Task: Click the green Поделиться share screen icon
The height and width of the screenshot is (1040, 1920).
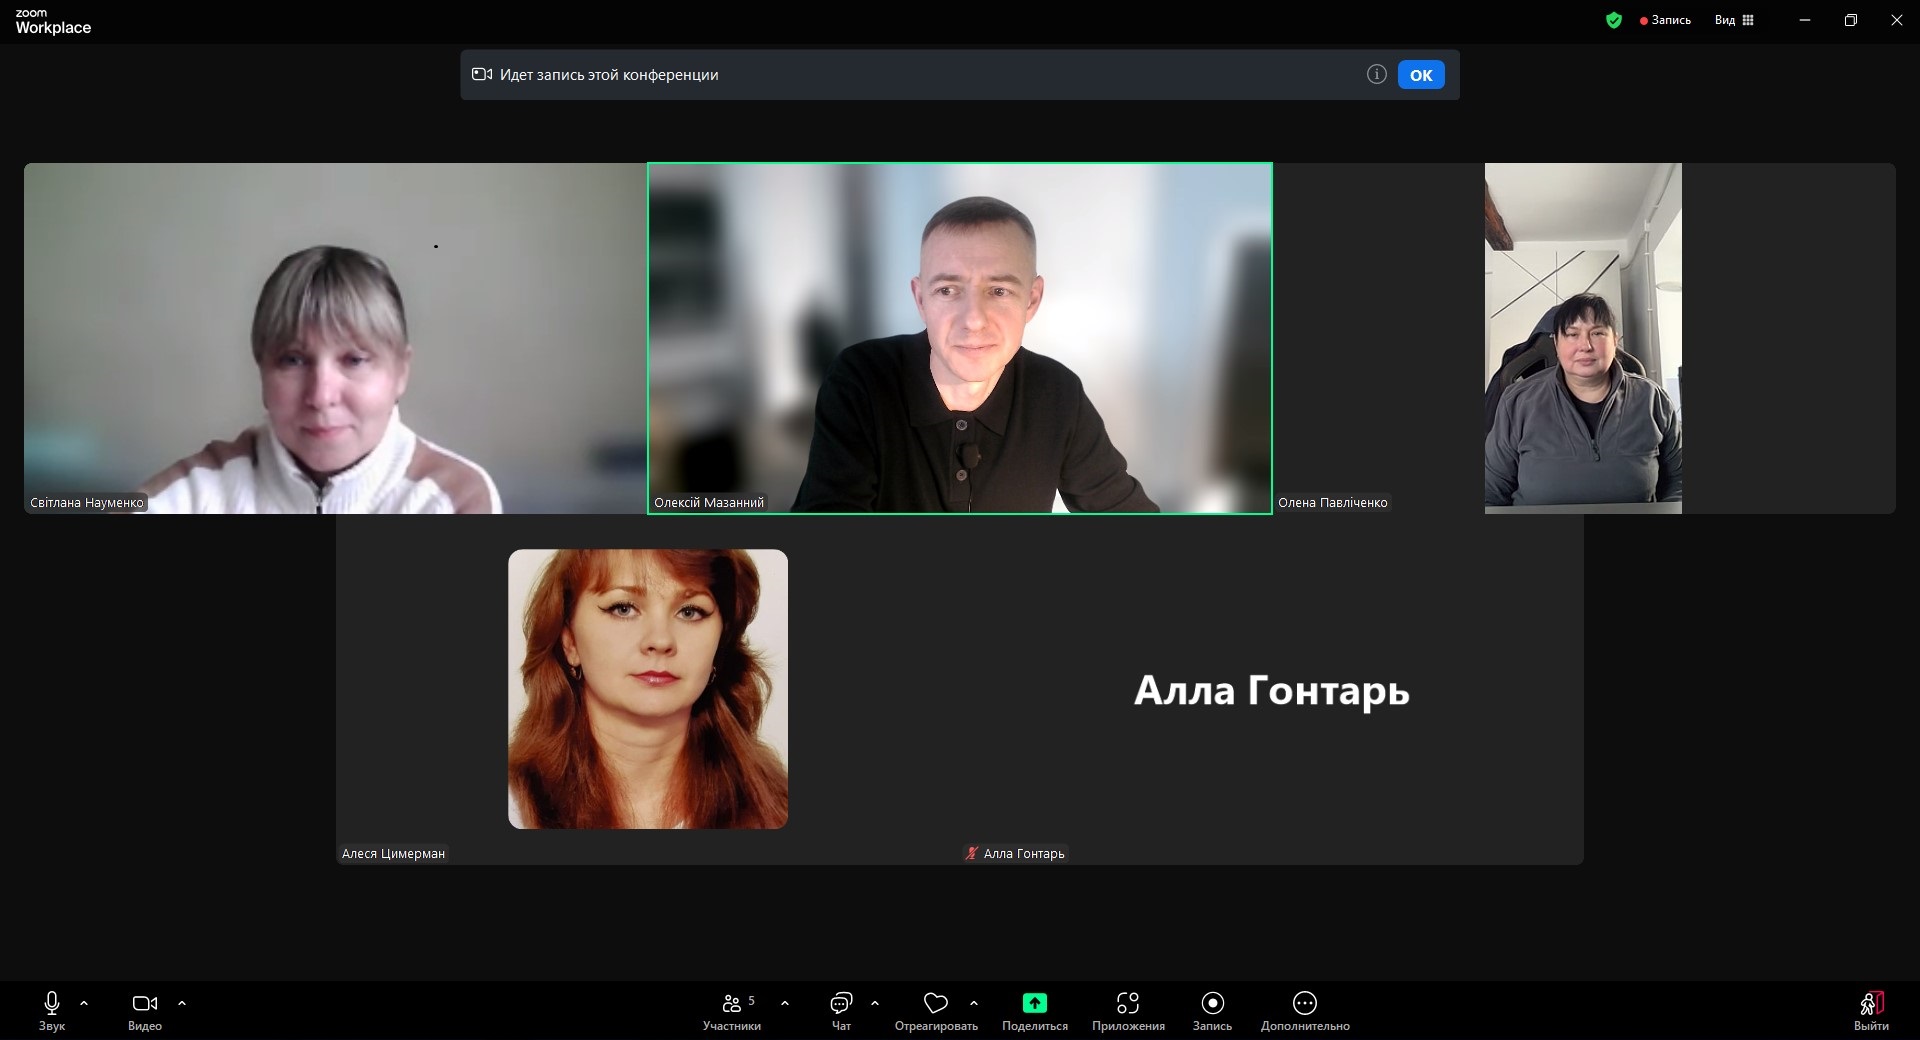Action: tap(1034, 1003)
